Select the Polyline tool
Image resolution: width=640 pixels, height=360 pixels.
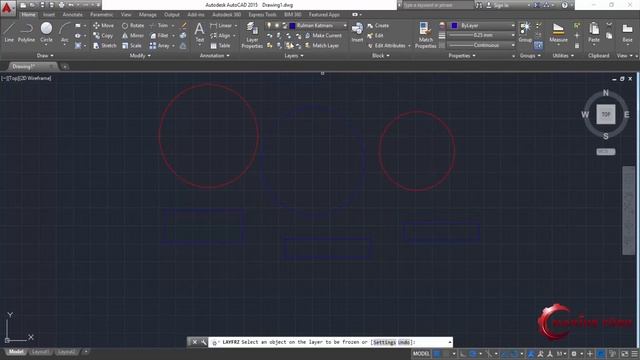(26, 33)
